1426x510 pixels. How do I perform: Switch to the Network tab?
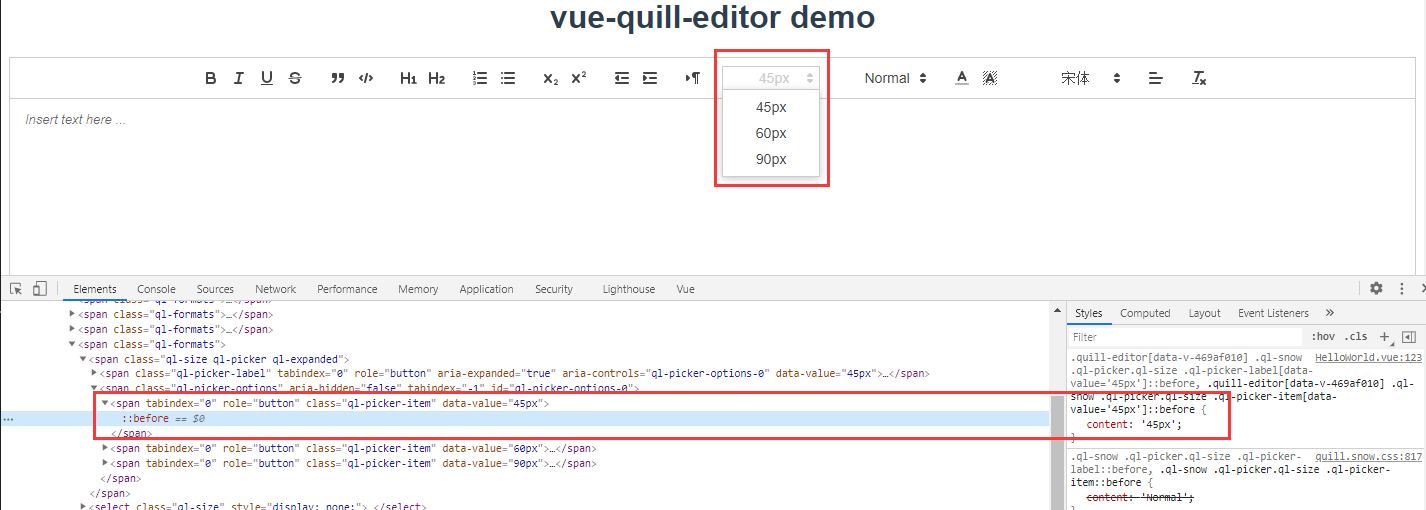[275, 289]
